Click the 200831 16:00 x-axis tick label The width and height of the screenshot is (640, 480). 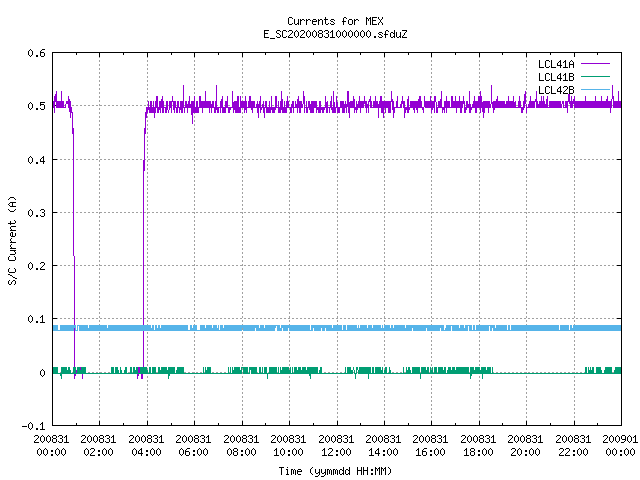pyautogui.click(x=430, y=446)
